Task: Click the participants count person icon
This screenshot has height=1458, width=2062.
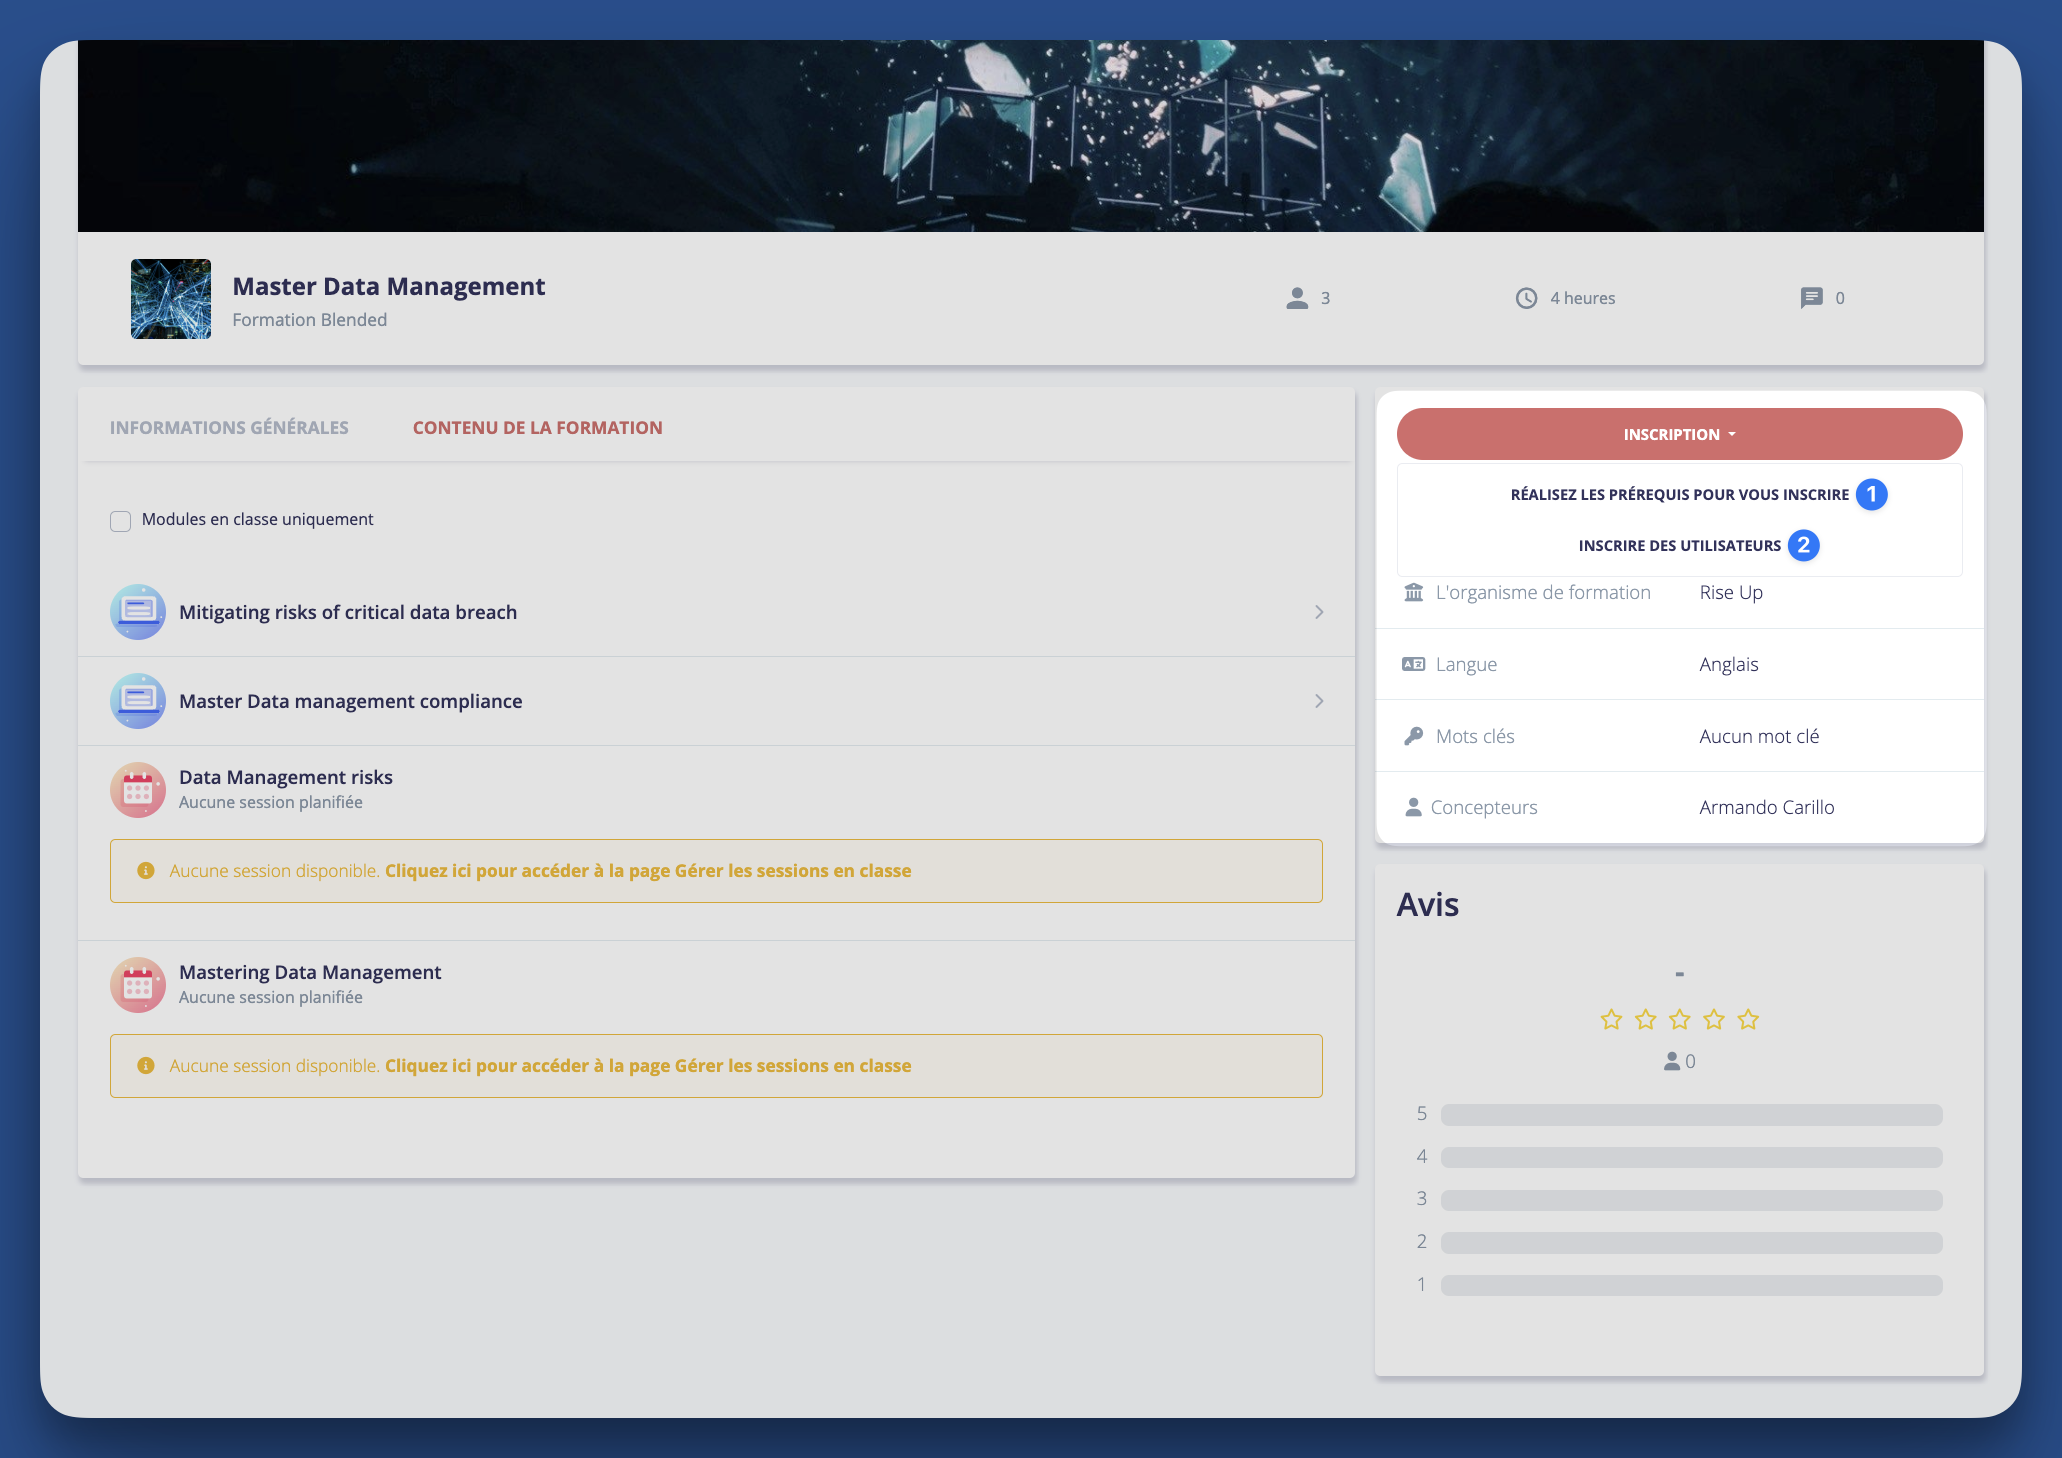Action: click(x=1297, y=298)
